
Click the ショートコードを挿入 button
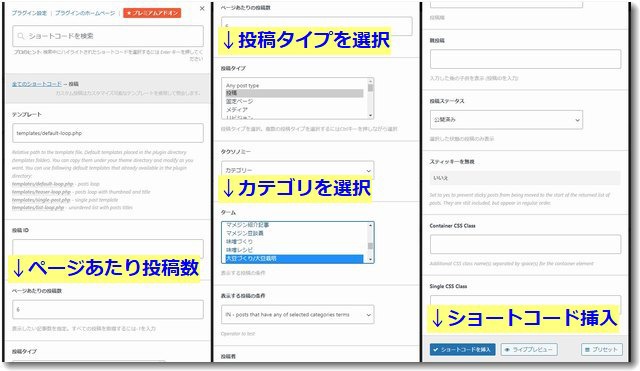coord(462,350)
